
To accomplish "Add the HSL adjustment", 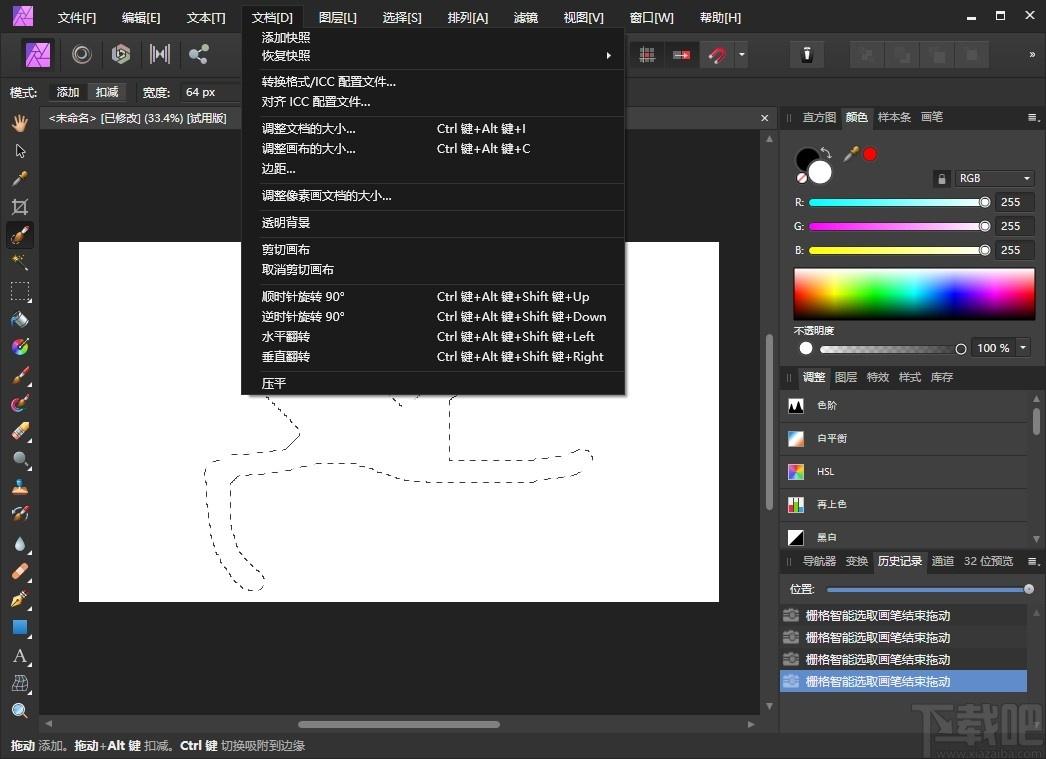I will 905,472.
